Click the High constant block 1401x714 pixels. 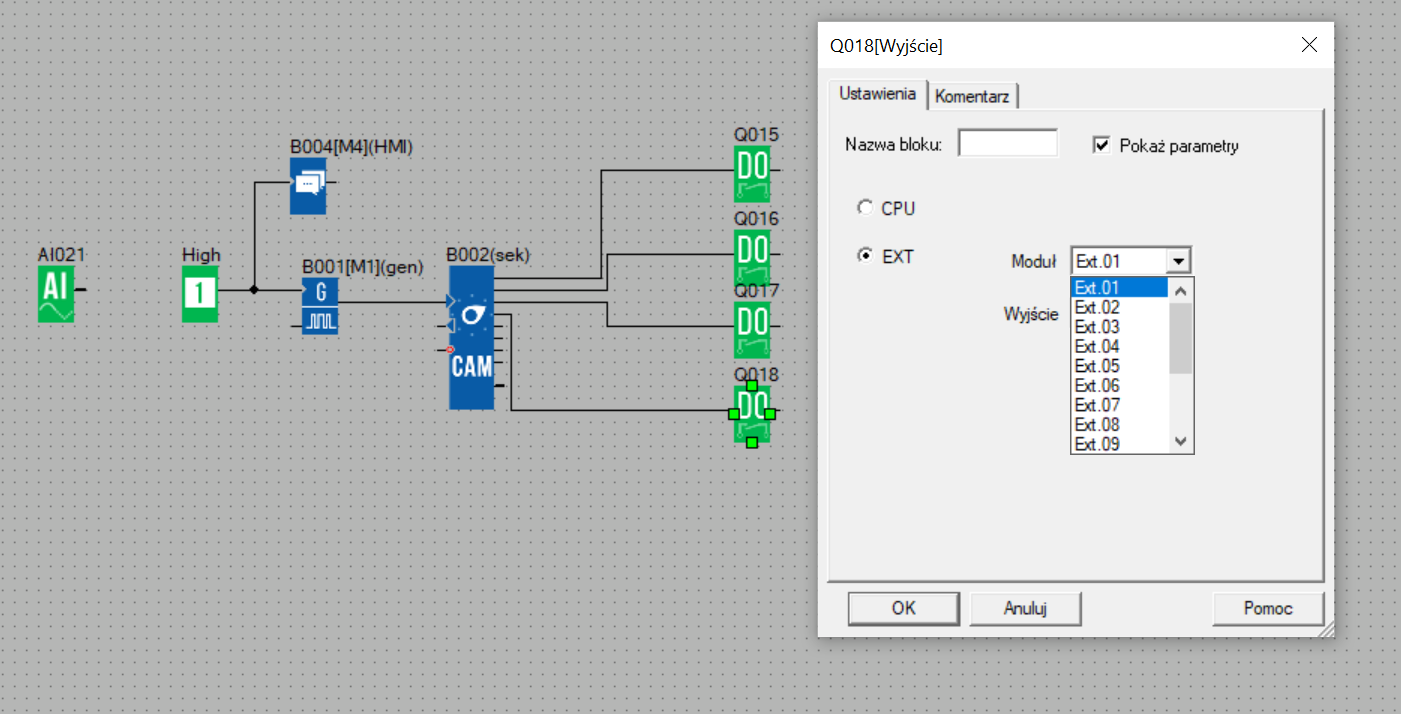(x=200, y=293)
